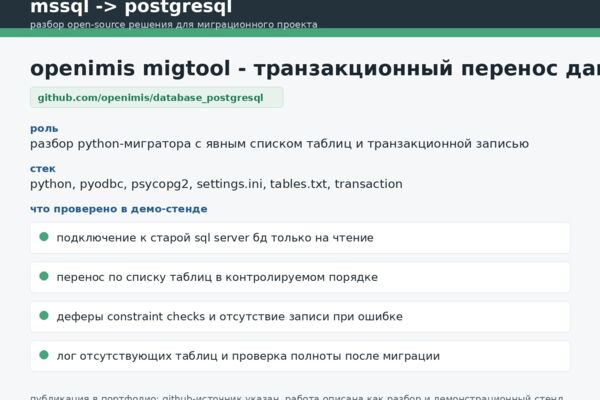Click green bullet beside 'деферы constraint checks'
The height and width of the screenshot is (400, 600).
click(44, 315)
